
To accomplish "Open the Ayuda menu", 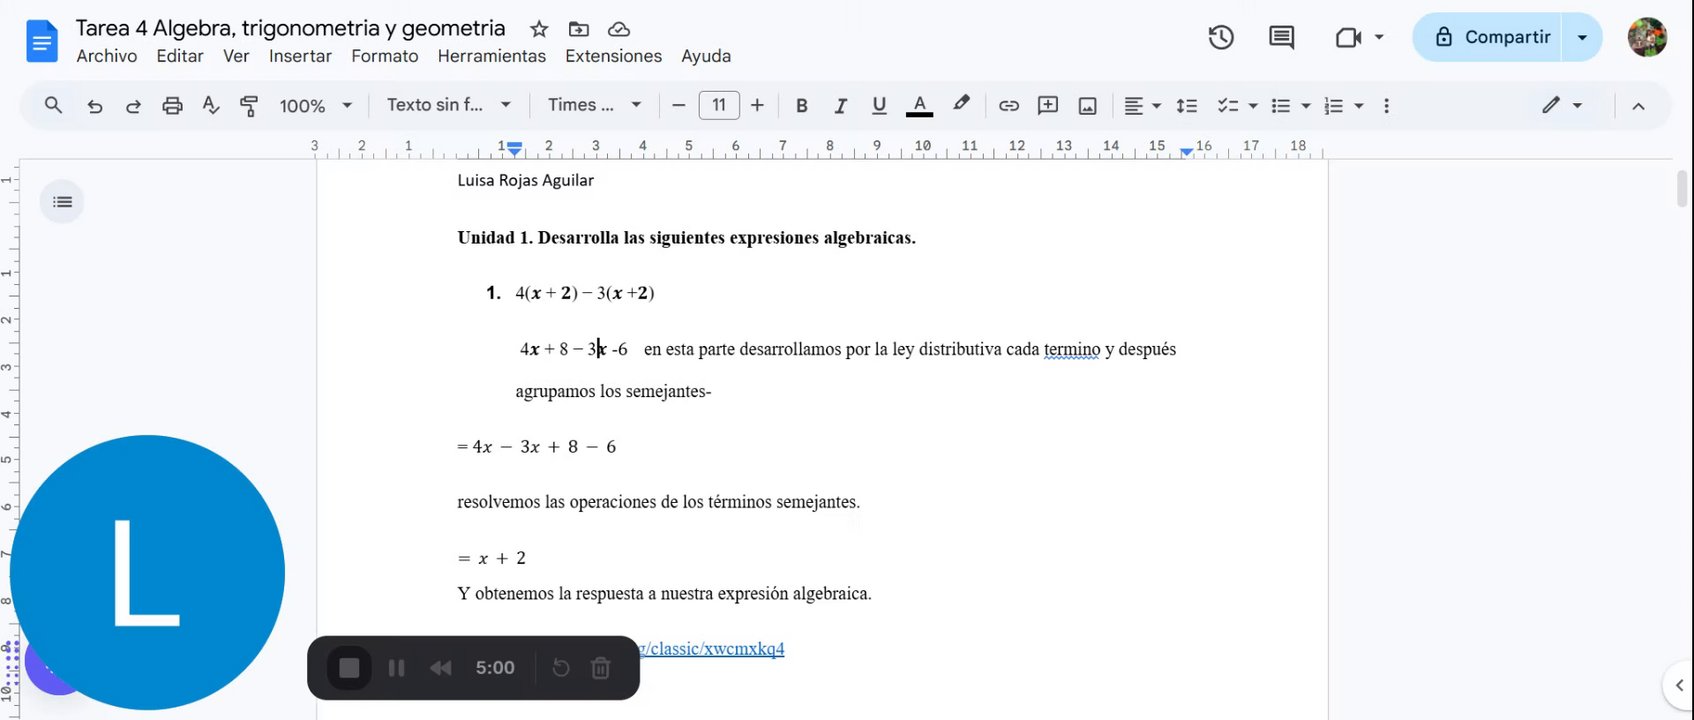I will (x=706, y=56).
